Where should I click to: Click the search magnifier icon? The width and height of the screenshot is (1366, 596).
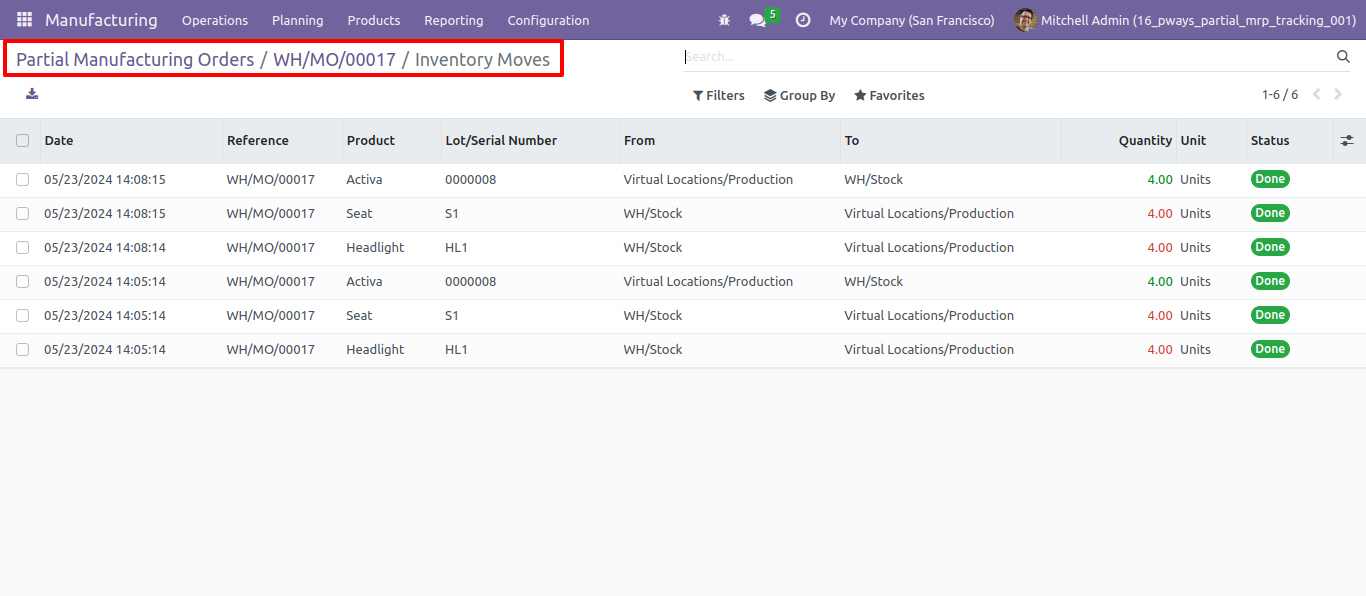point(1343,57)
